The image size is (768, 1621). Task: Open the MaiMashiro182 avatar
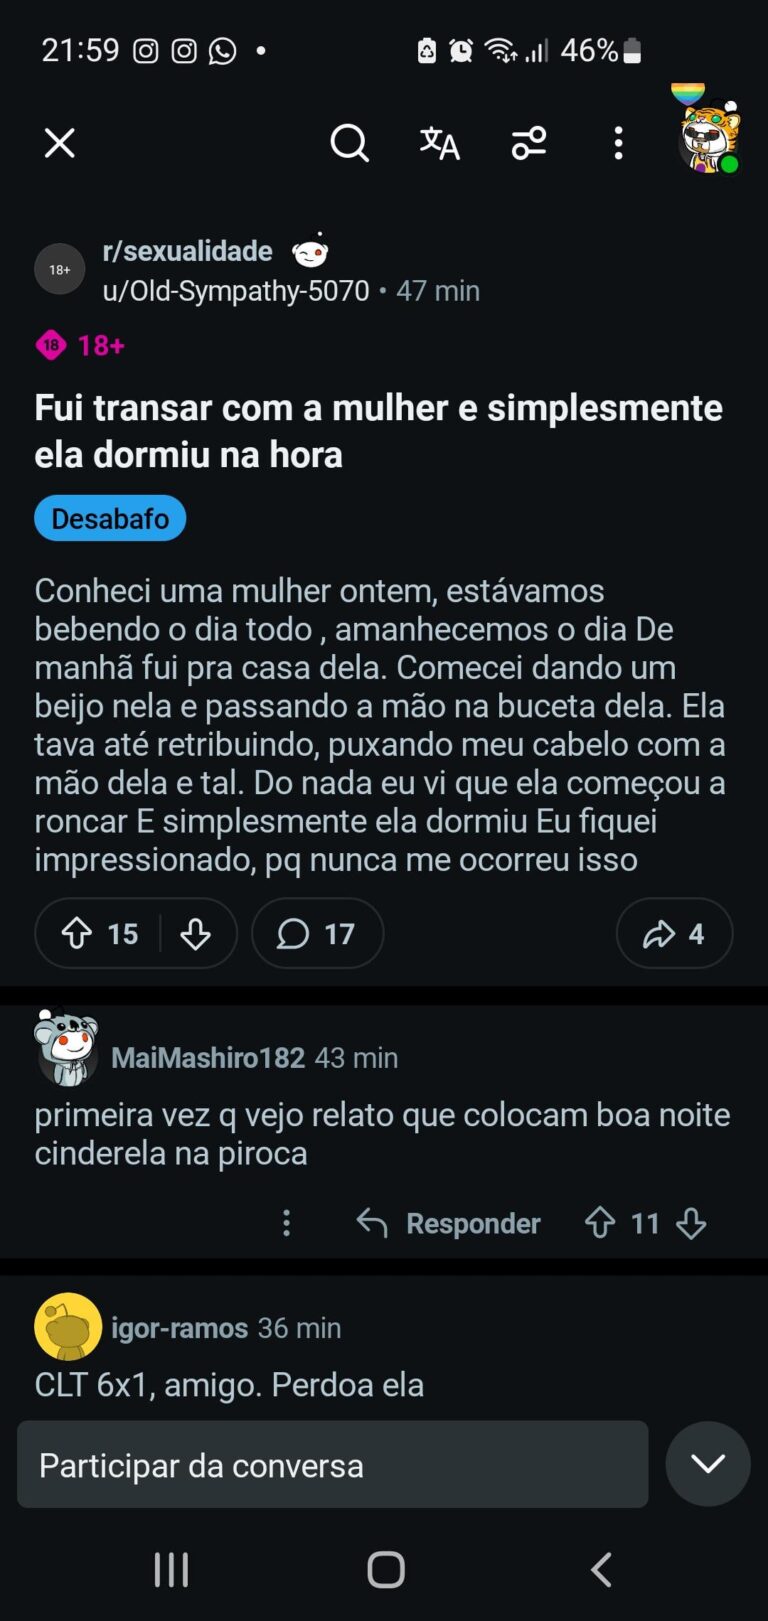66,1048
